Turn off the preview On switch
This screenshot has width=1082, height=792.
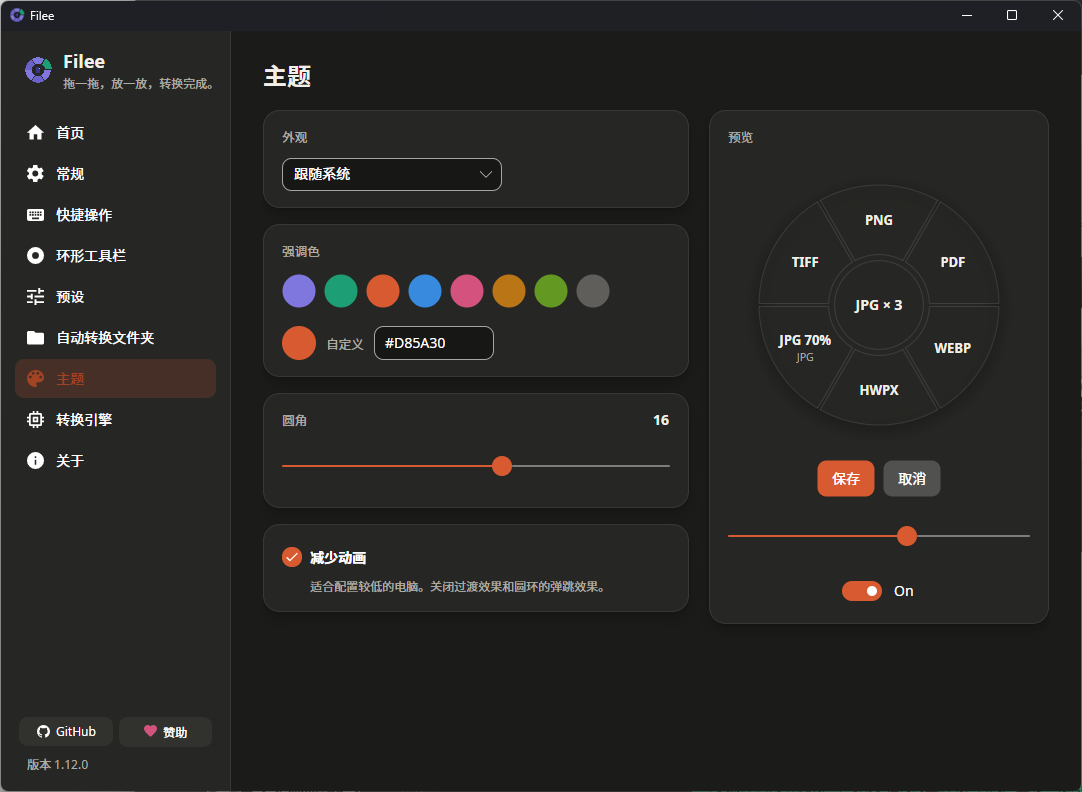862,591
